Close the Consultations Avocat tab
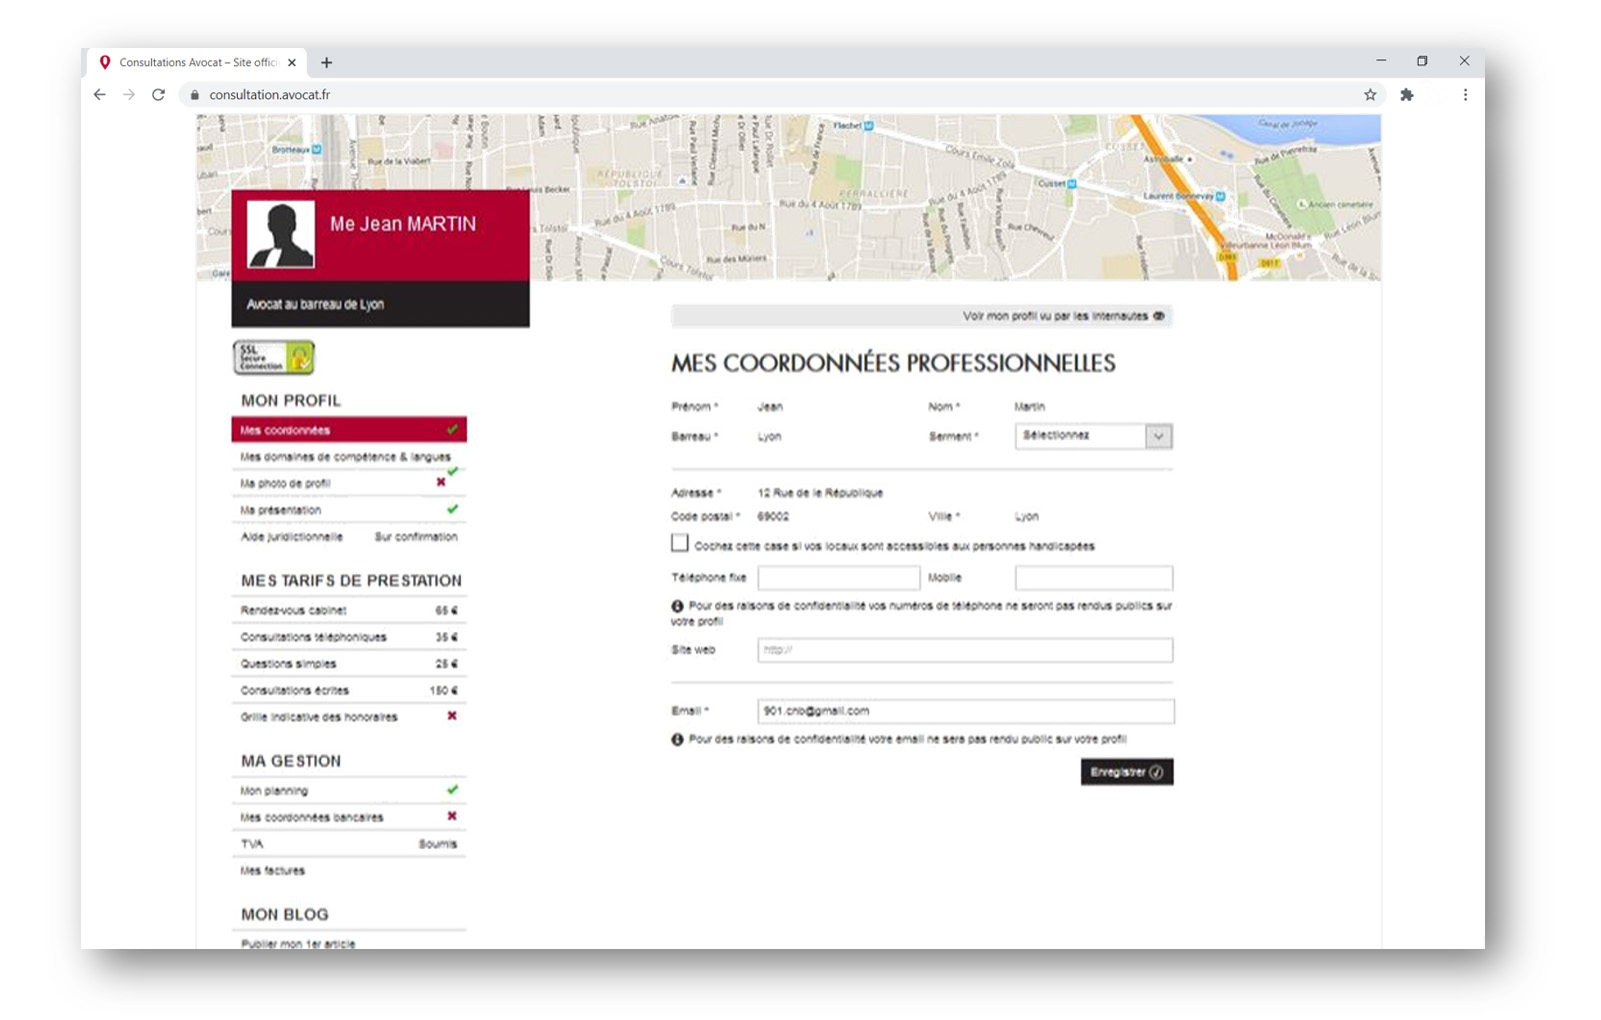This screenshot has width=1601, height=1020. [292, 62]
